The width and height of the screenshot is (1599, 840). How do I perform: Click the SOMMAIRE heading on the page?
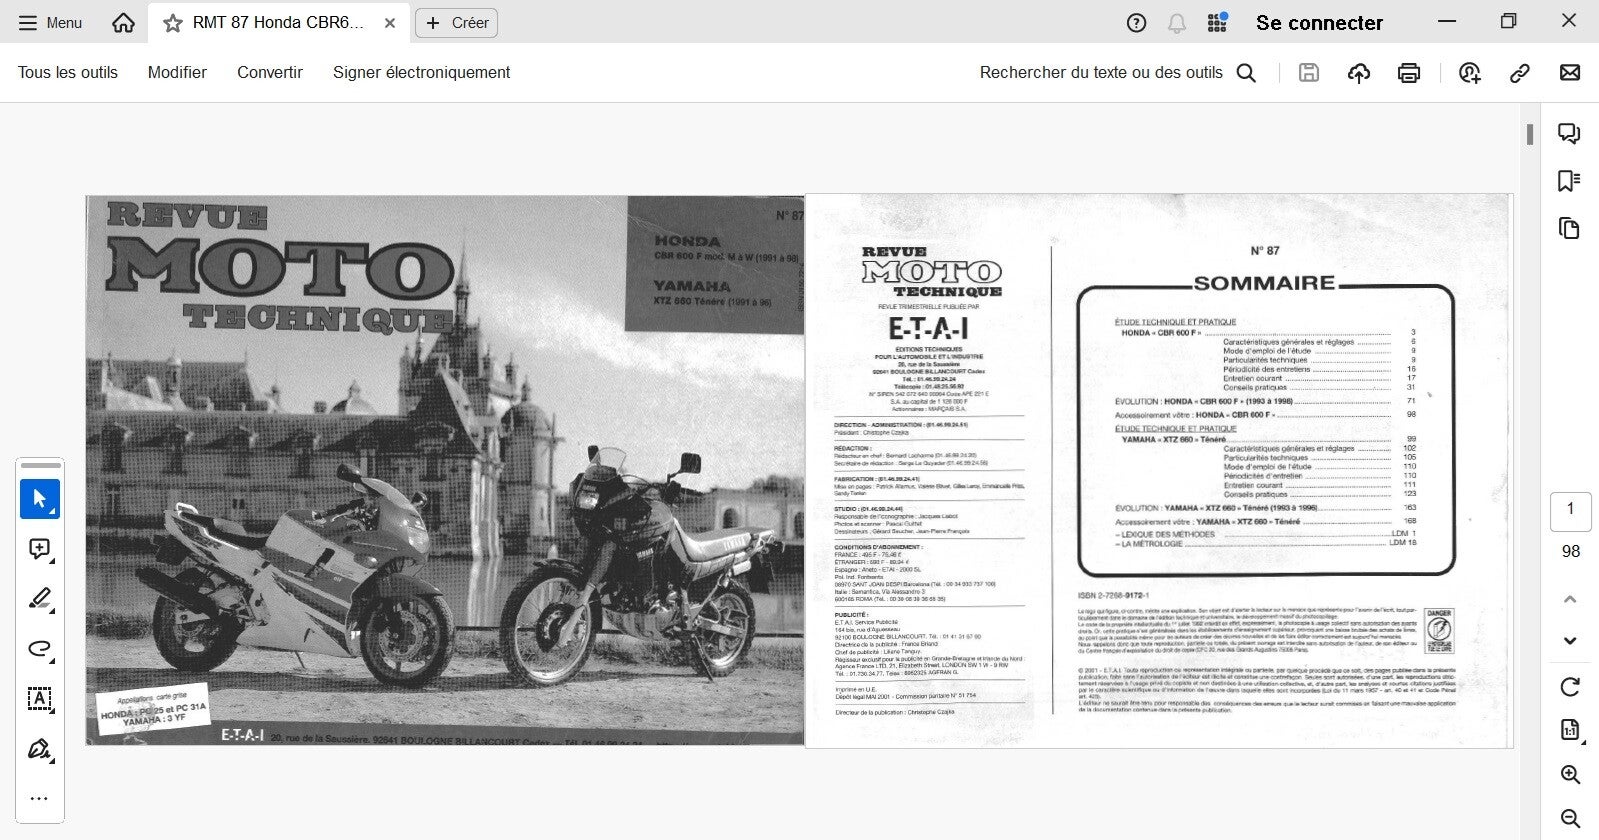click(x=1264, y=283)
